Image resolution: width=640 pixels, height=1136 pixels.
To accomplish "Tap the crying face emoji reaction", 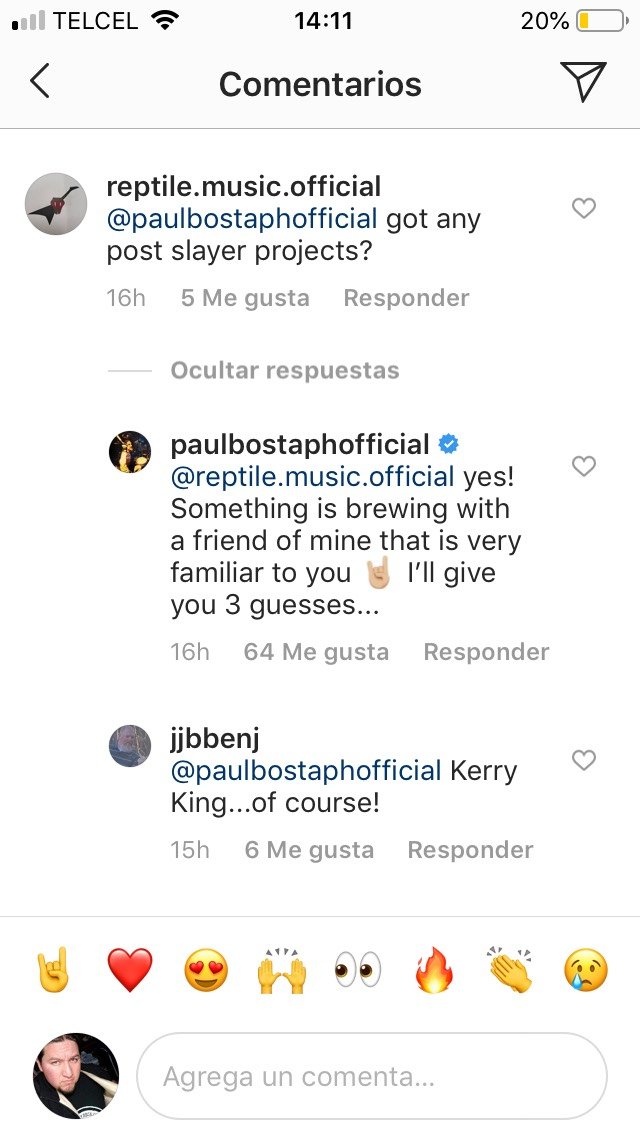I will (x=586, y=970).
